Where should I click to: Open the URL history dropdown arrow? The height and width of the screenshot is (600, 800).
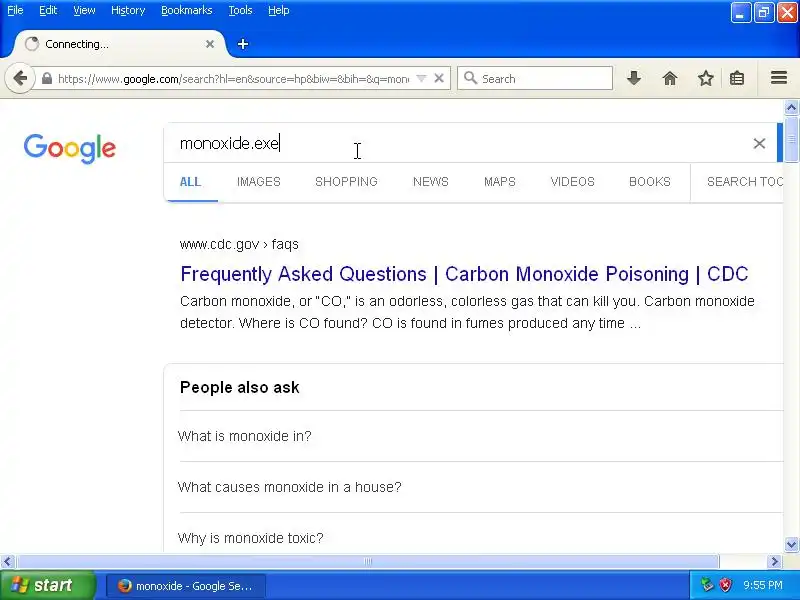[x=421, y=79]
